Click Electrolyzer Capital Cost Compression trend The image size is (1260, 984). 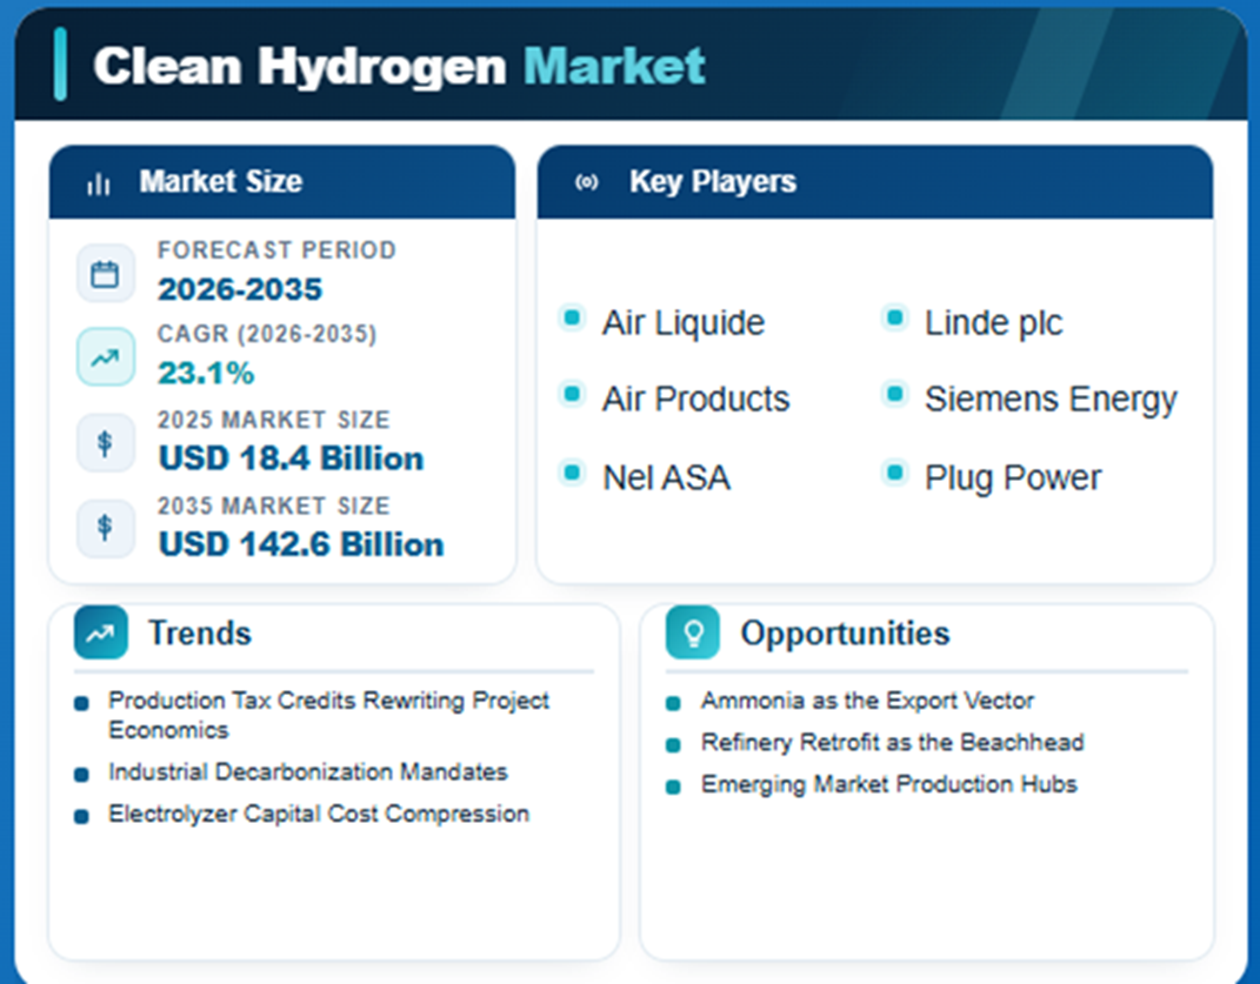[x=319, y=814]
